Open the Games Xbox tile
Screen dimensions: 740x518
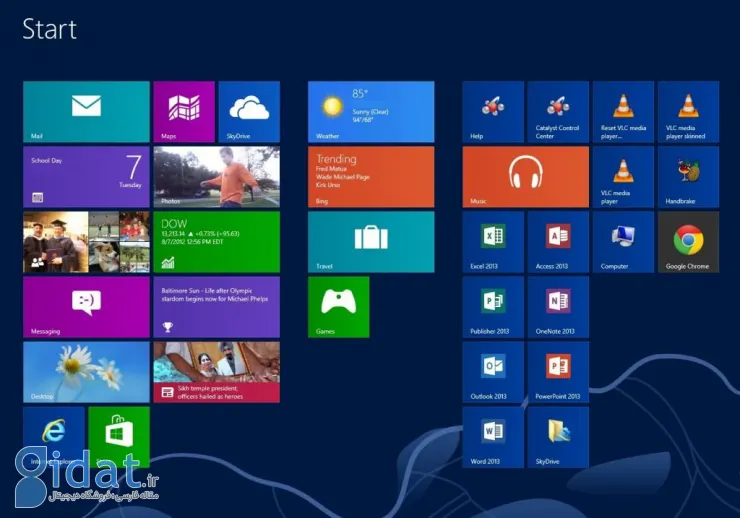338,307
